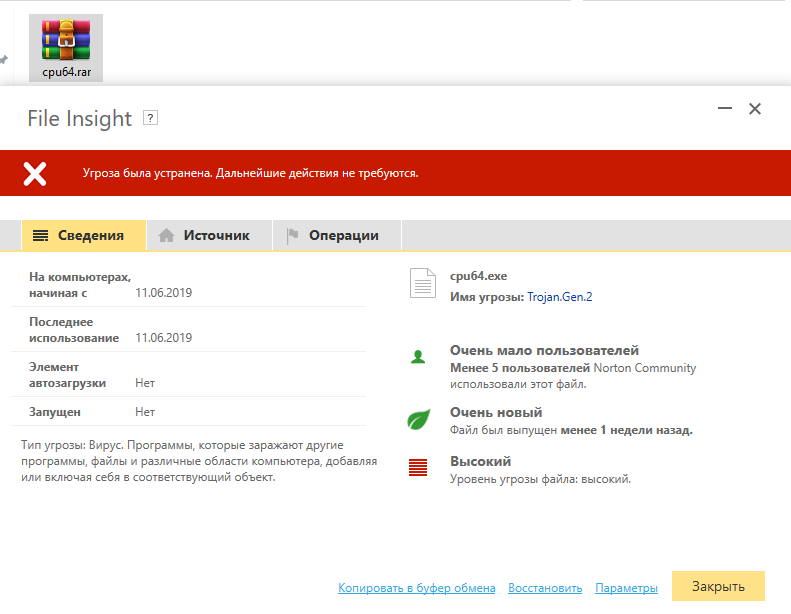Click the File Insight title text
Screen dimensions: 791x614
pos(79,119)
